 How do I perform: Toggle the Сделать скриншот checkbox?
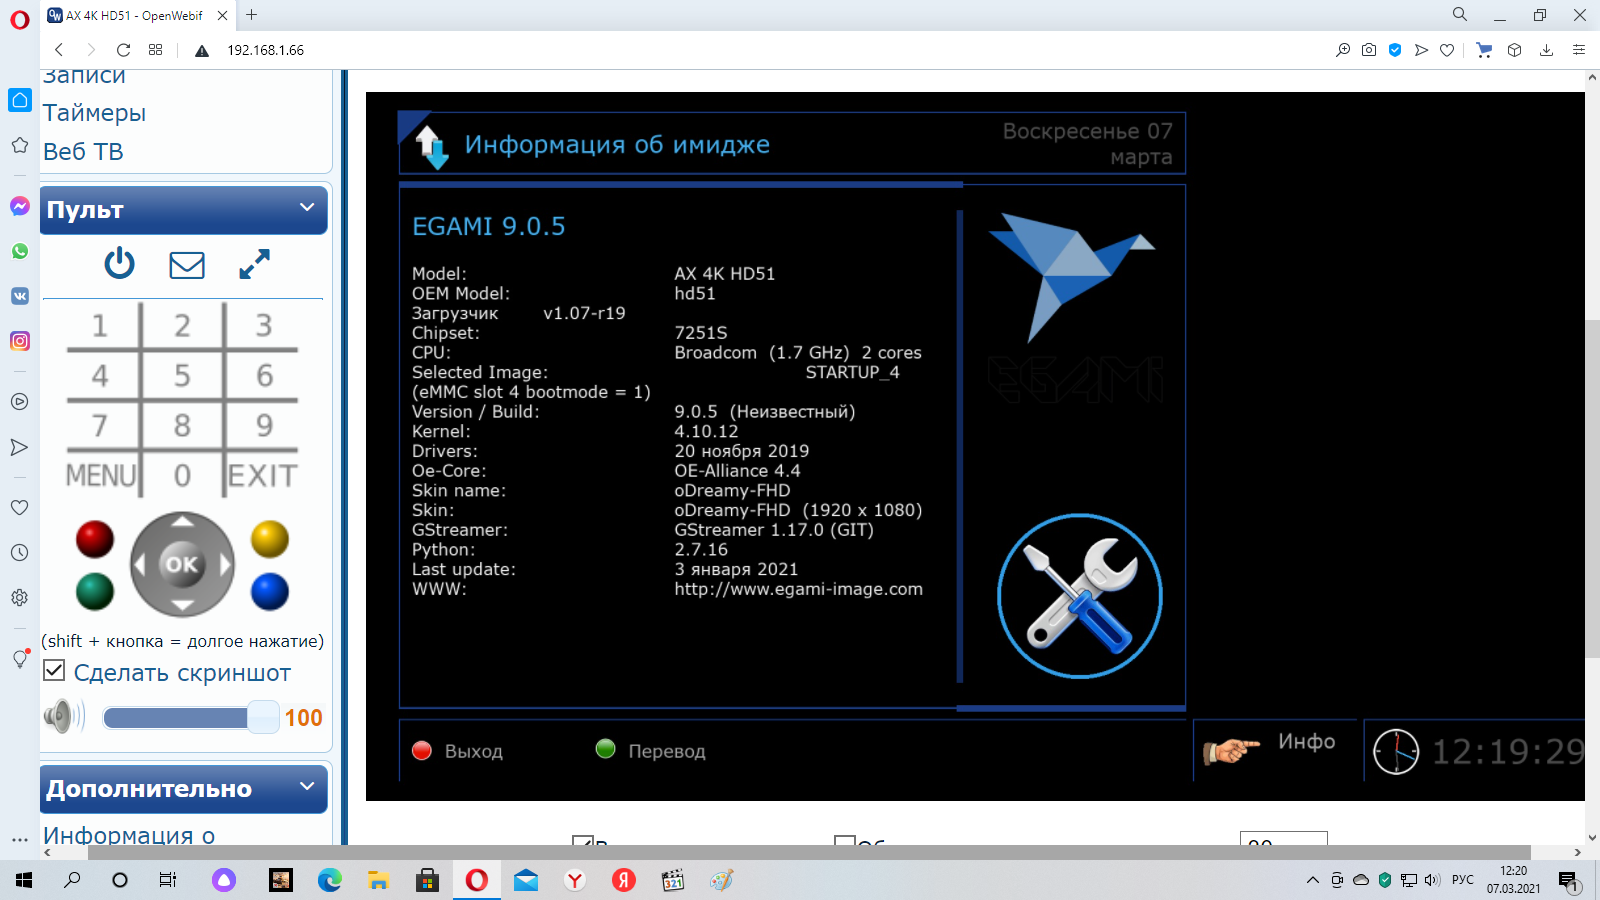54,671
